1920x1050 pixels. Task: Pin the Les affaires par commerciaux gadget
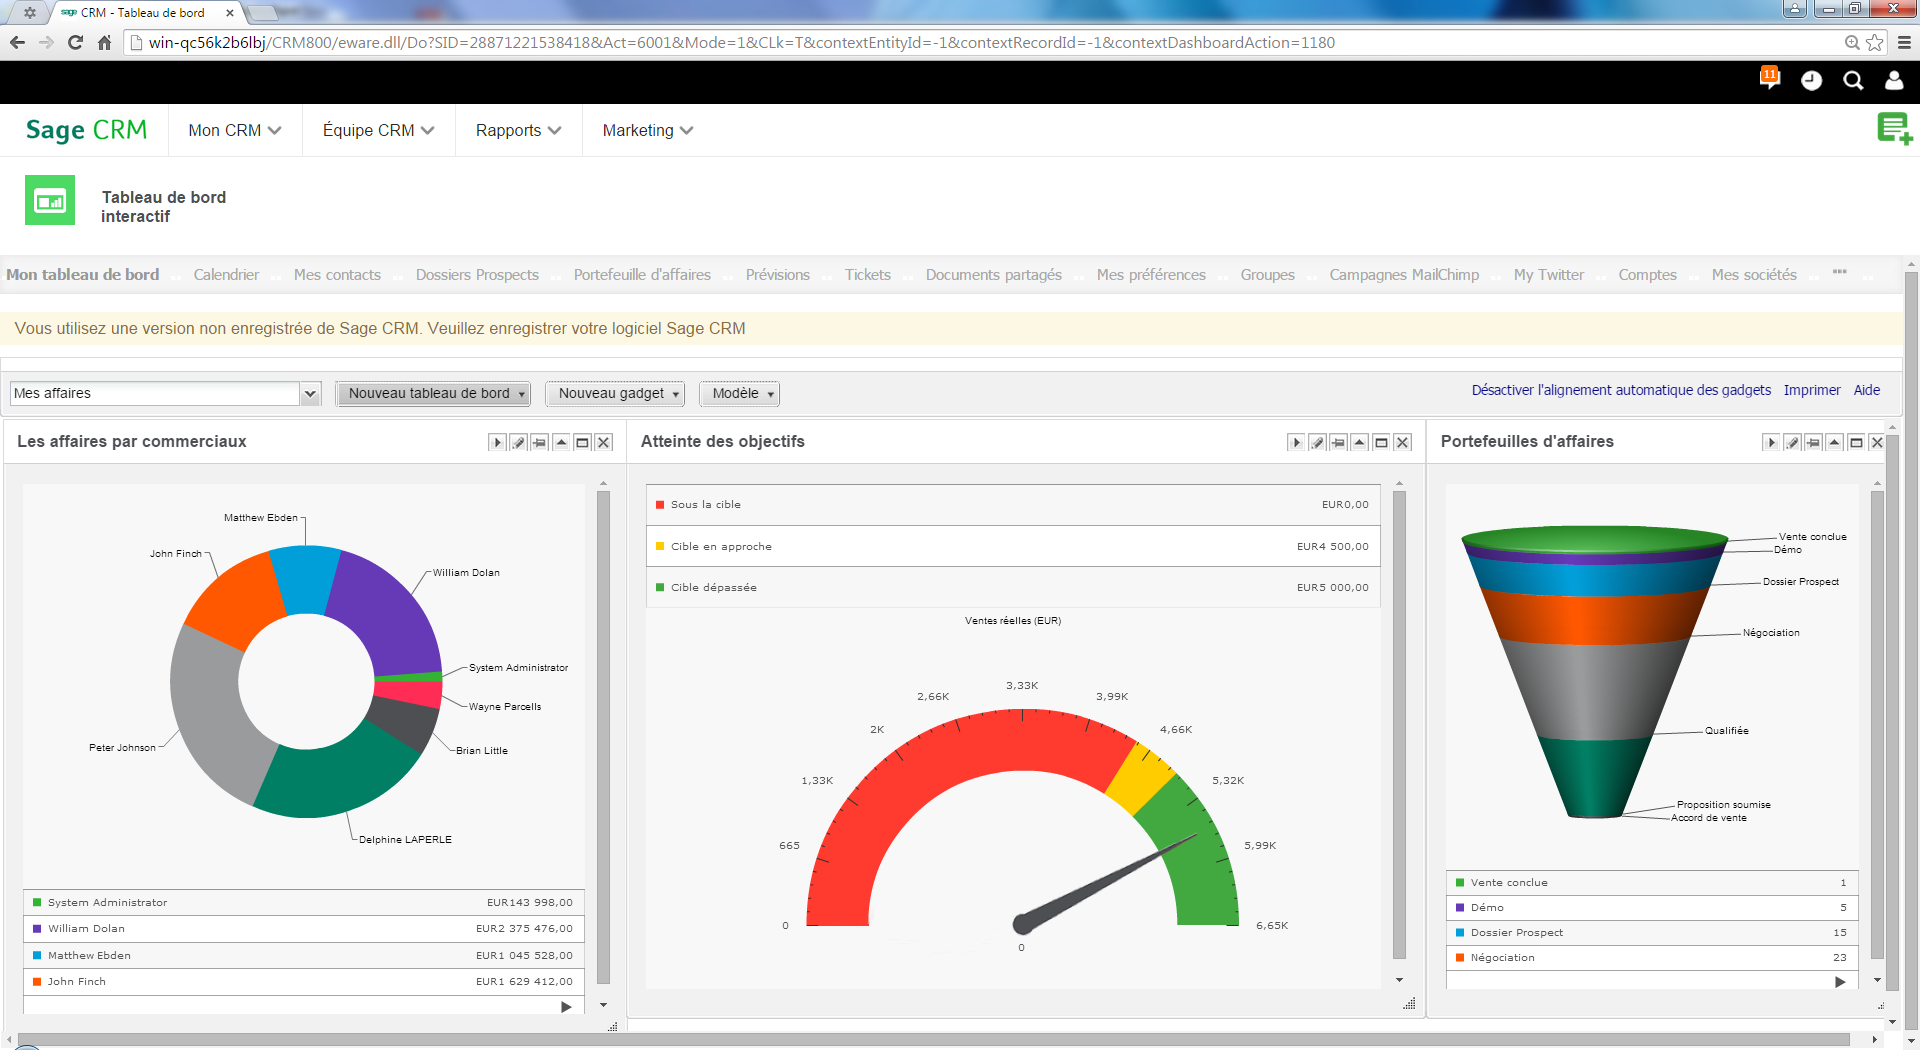click(540, 442)
